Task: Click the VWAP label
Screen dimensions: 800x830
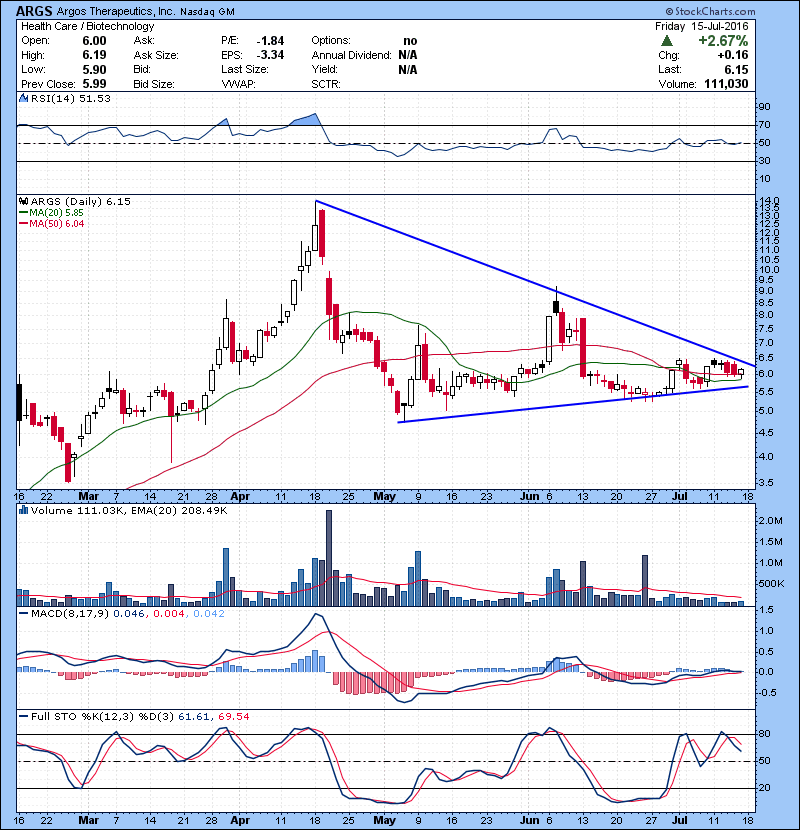Action: pyautogui.click(x=238, y=84)
